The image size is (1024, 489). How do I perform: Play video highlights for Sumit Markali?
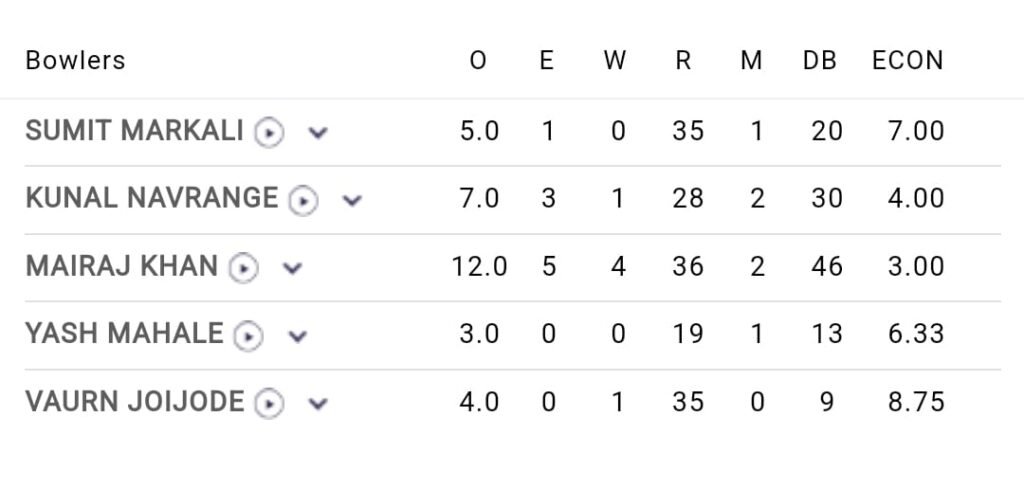point(269,132)
